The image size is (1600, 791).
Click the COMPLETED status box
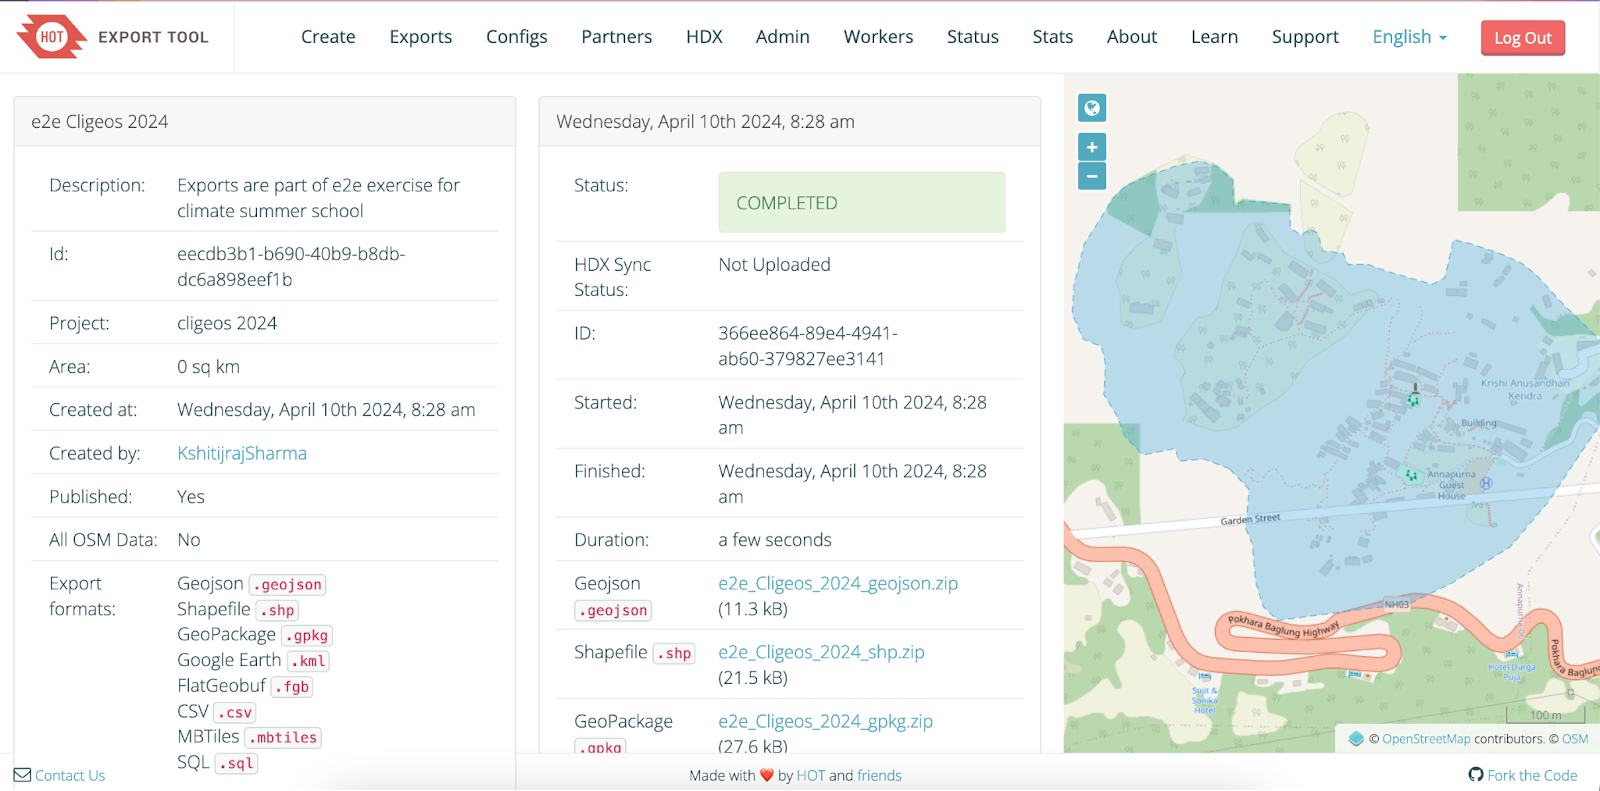pyautogui.click(x=862, y=203)
